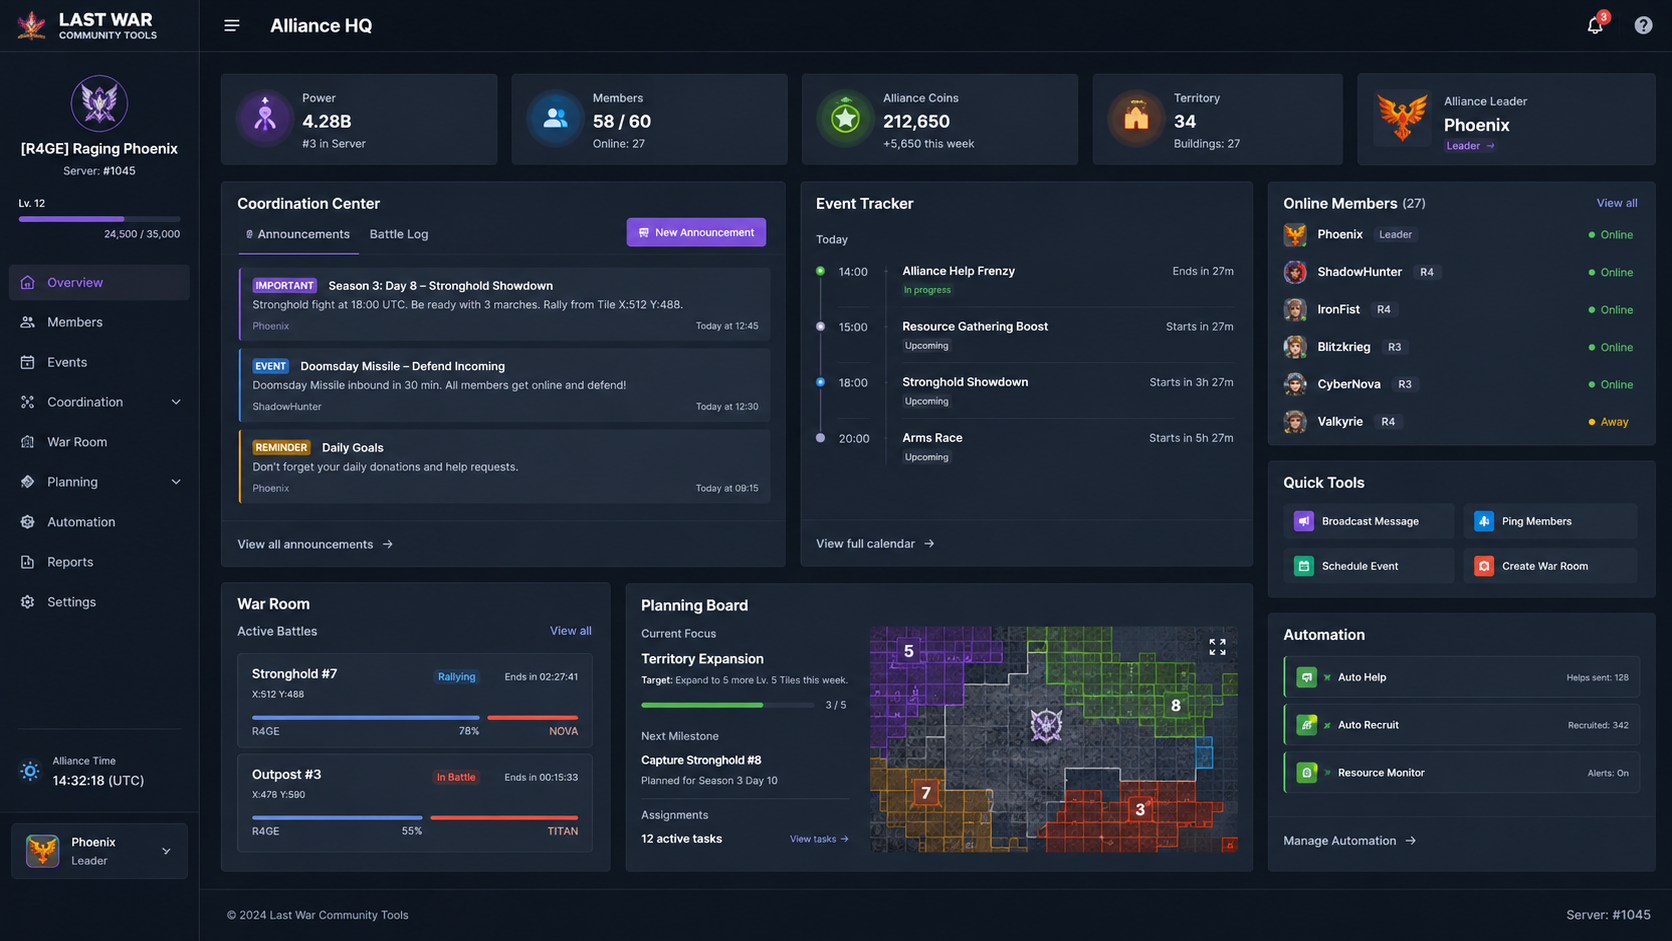Click the Raging Phoenix alliance emblem
Screen dimensions: 1672x941
coord(99,103)
